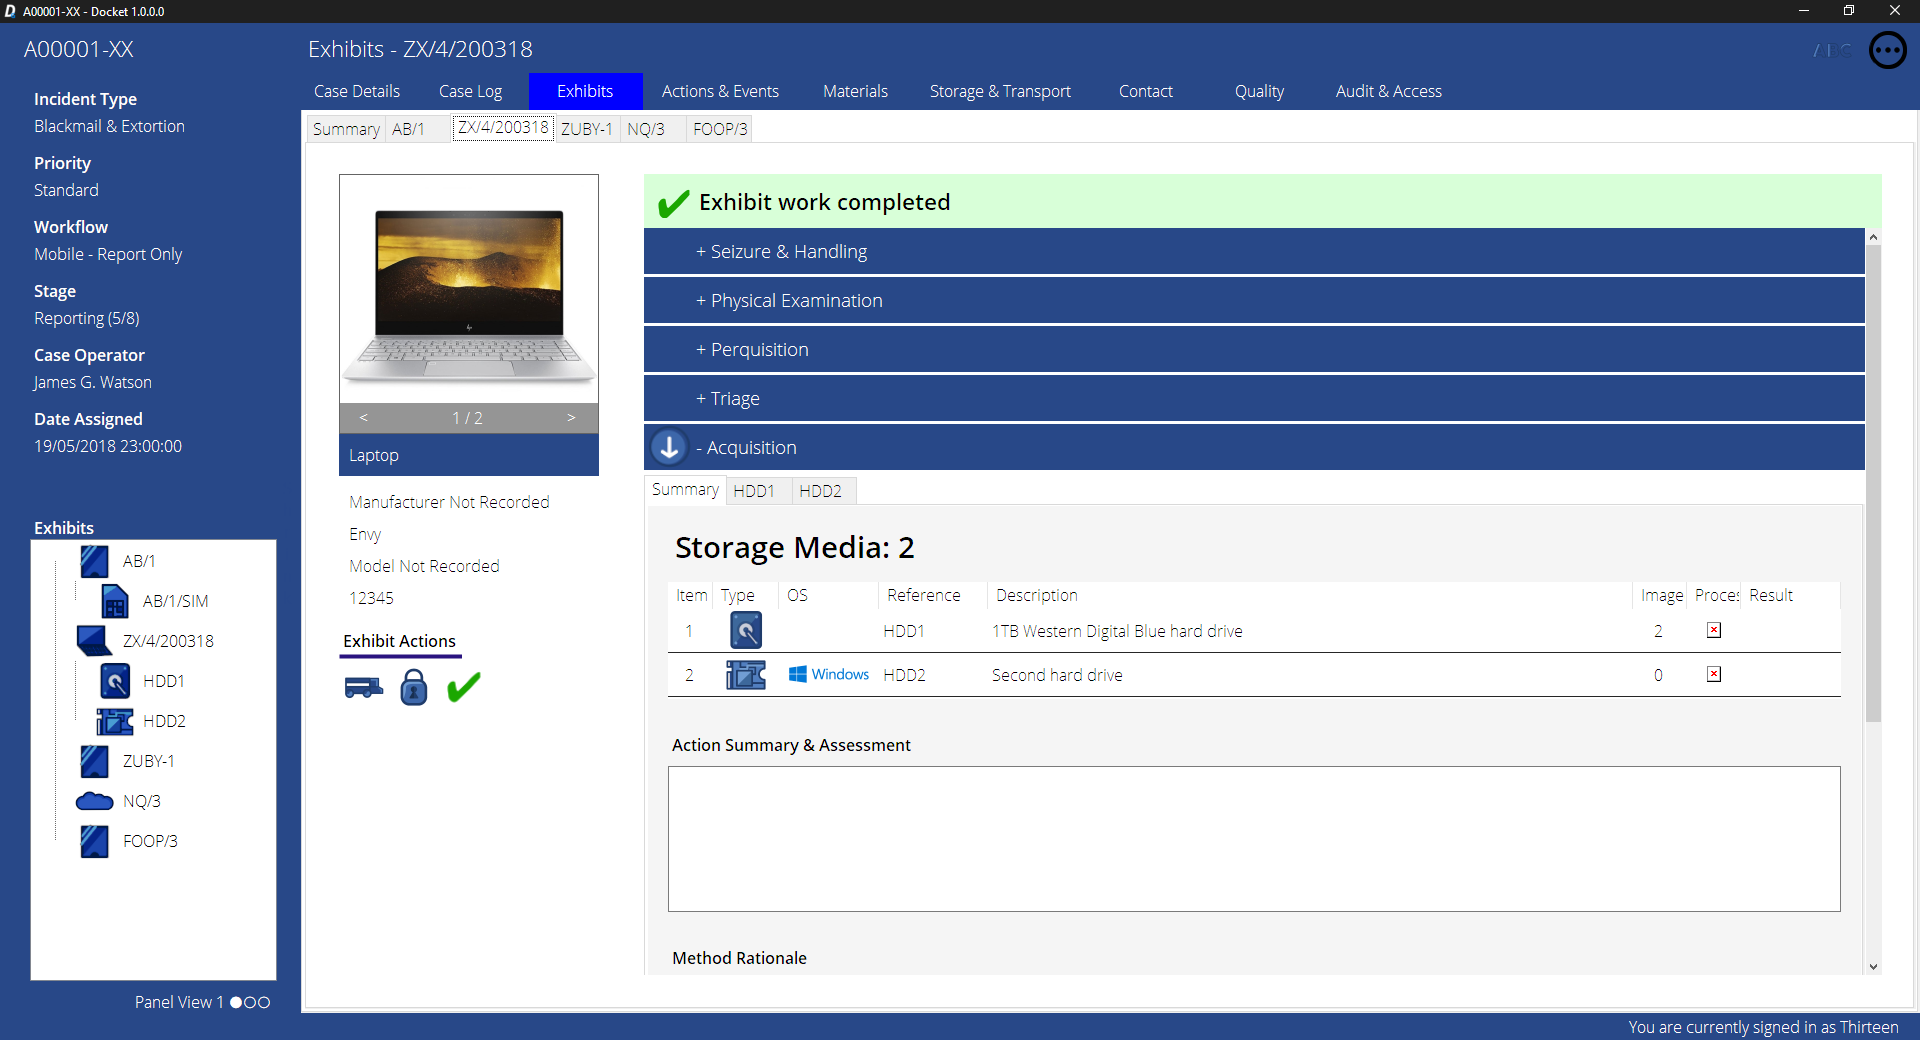Click the Action Summary & Assessment text box
Screen dimensions: 1920x1040
pyautogui.click(x=1253, y=838)
